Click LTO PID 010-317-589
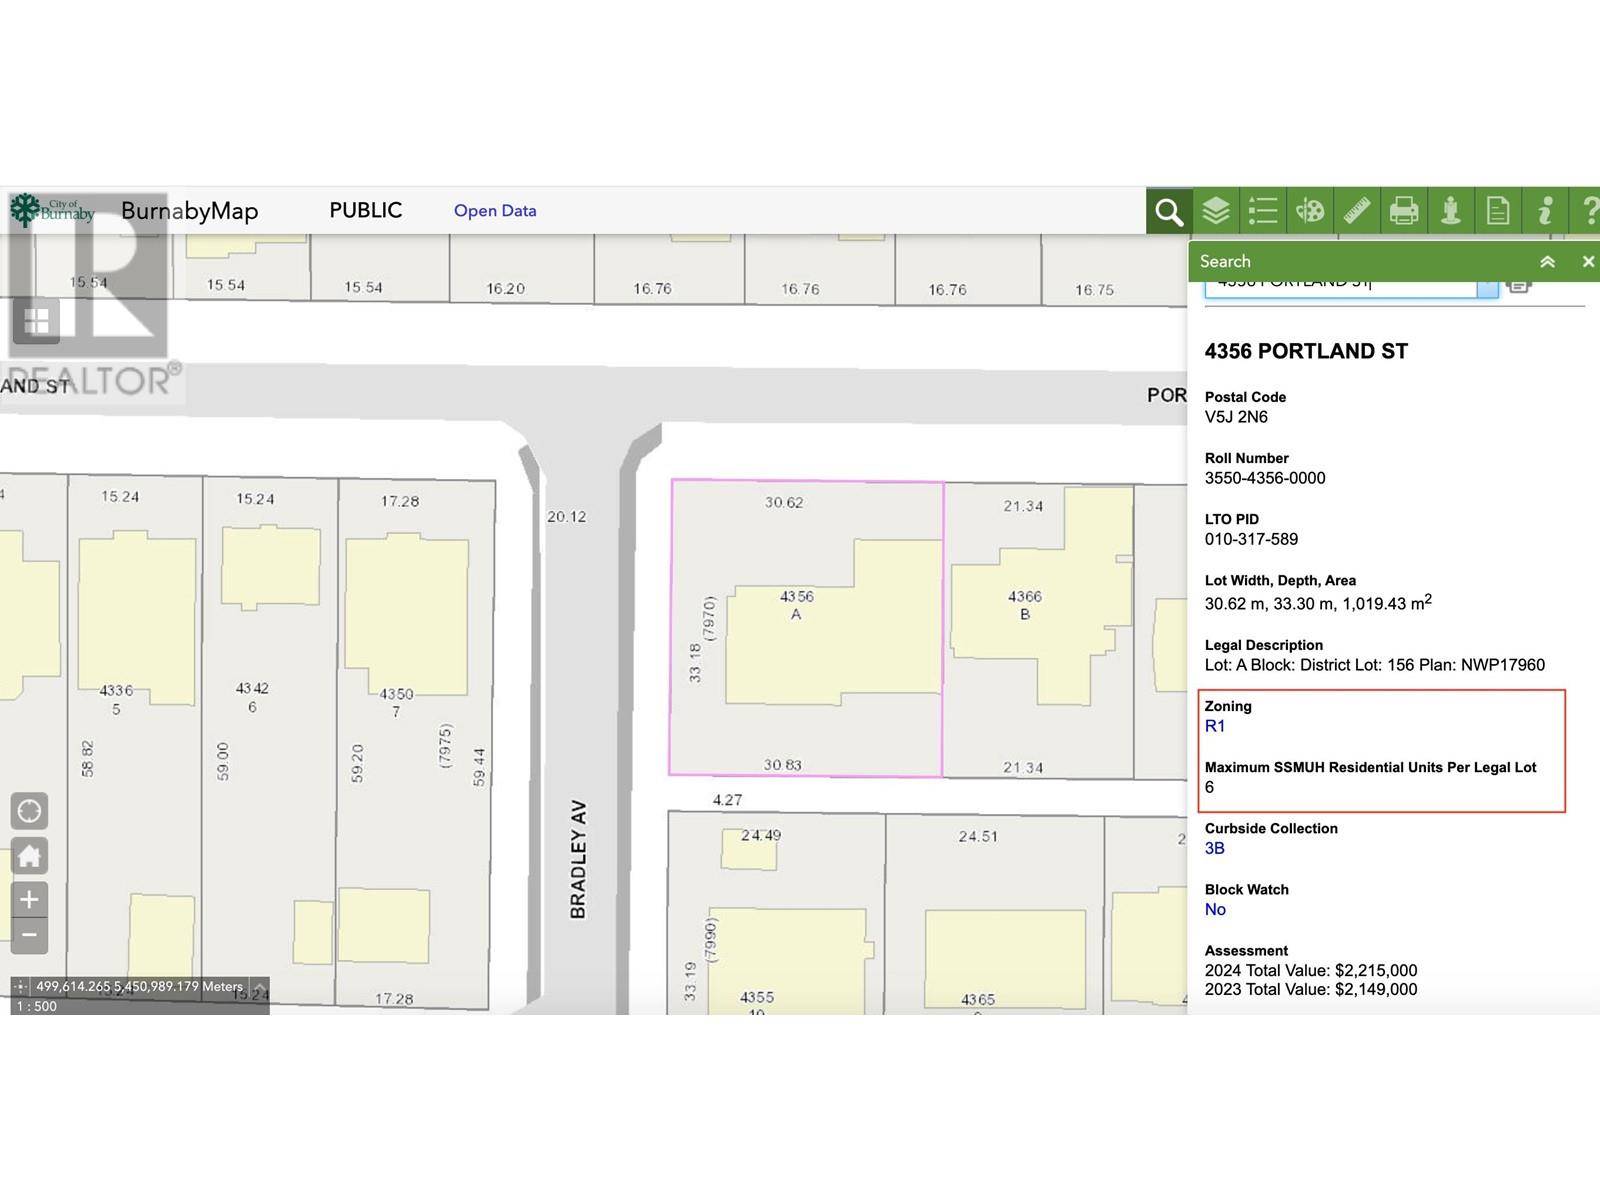This screenshot has width=1600, height=1200. tap(1251, 540)
